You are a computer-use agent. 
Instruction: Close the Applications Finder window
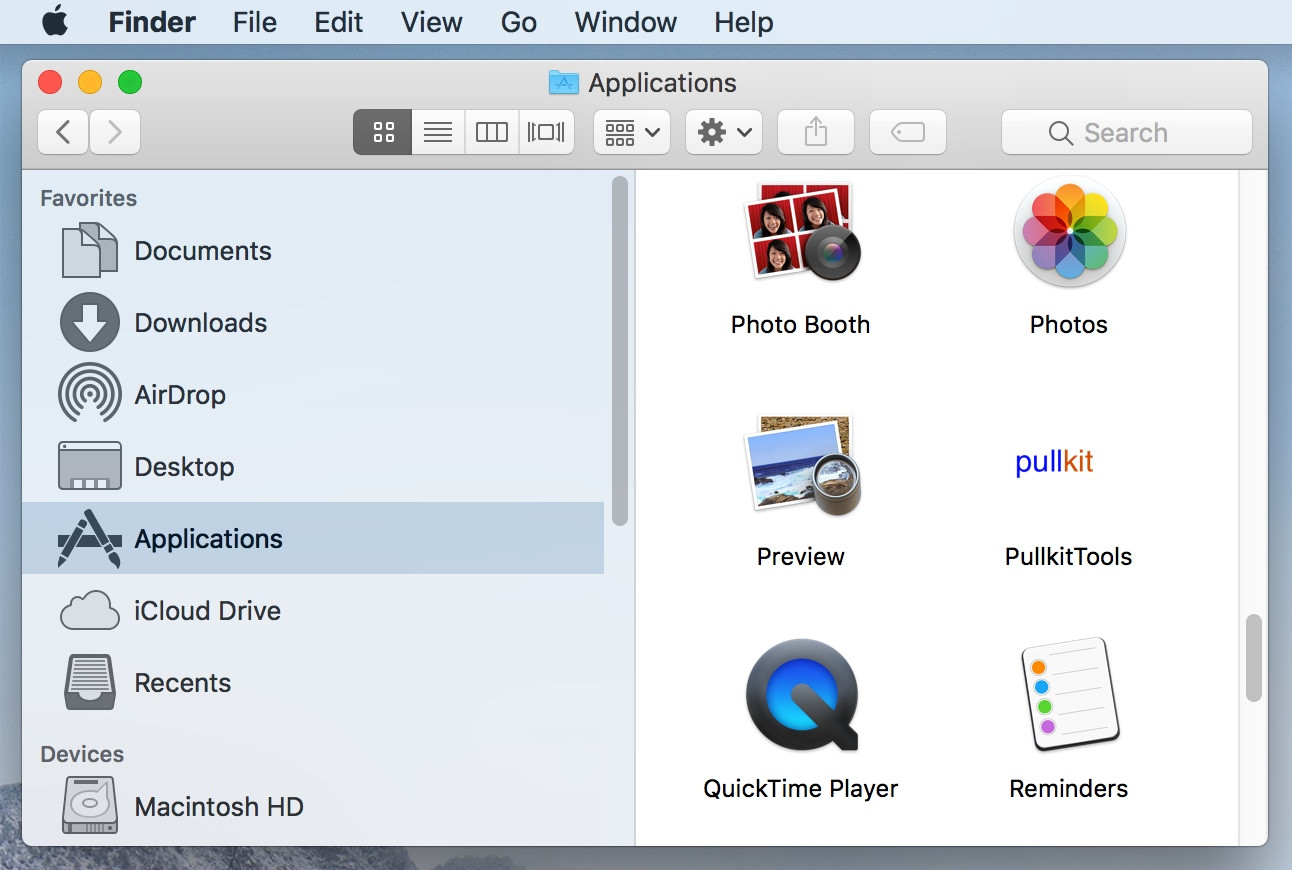tap(50, 82)
